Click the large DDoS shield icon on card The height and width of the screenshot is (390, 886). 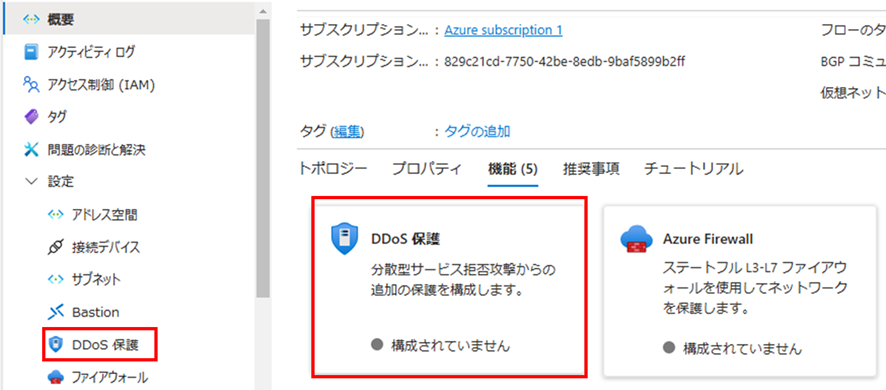pos(344,239)
